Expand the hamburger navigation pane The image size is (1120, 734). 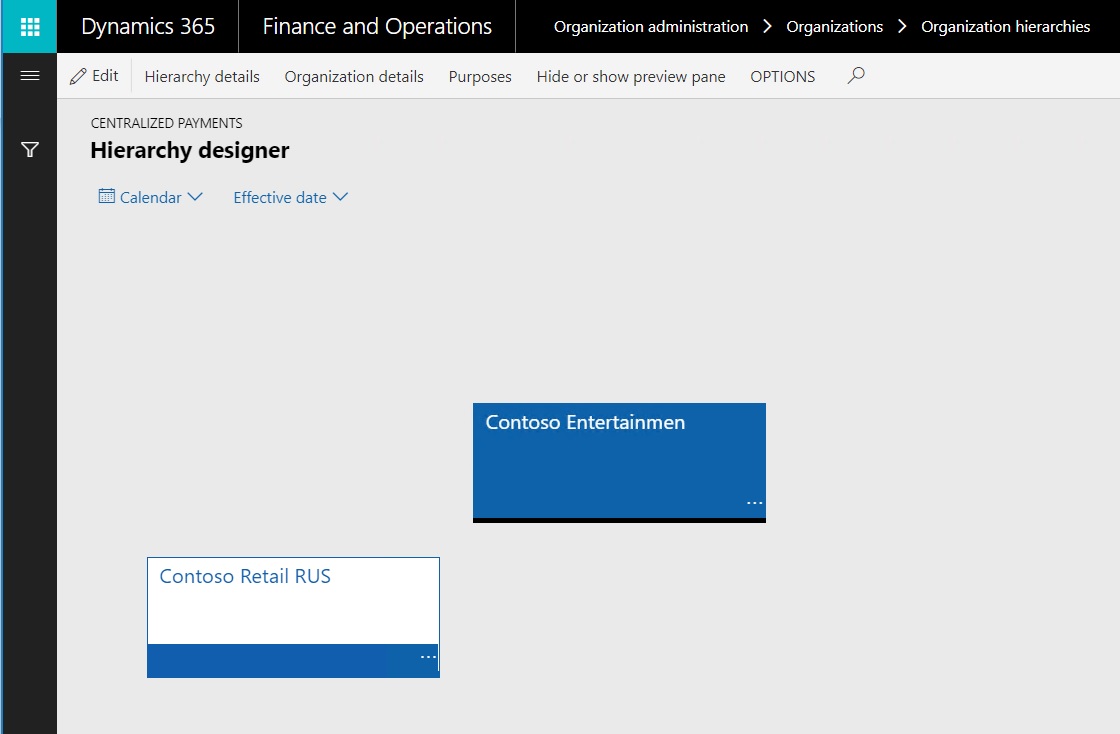click(x=30, y=75)
